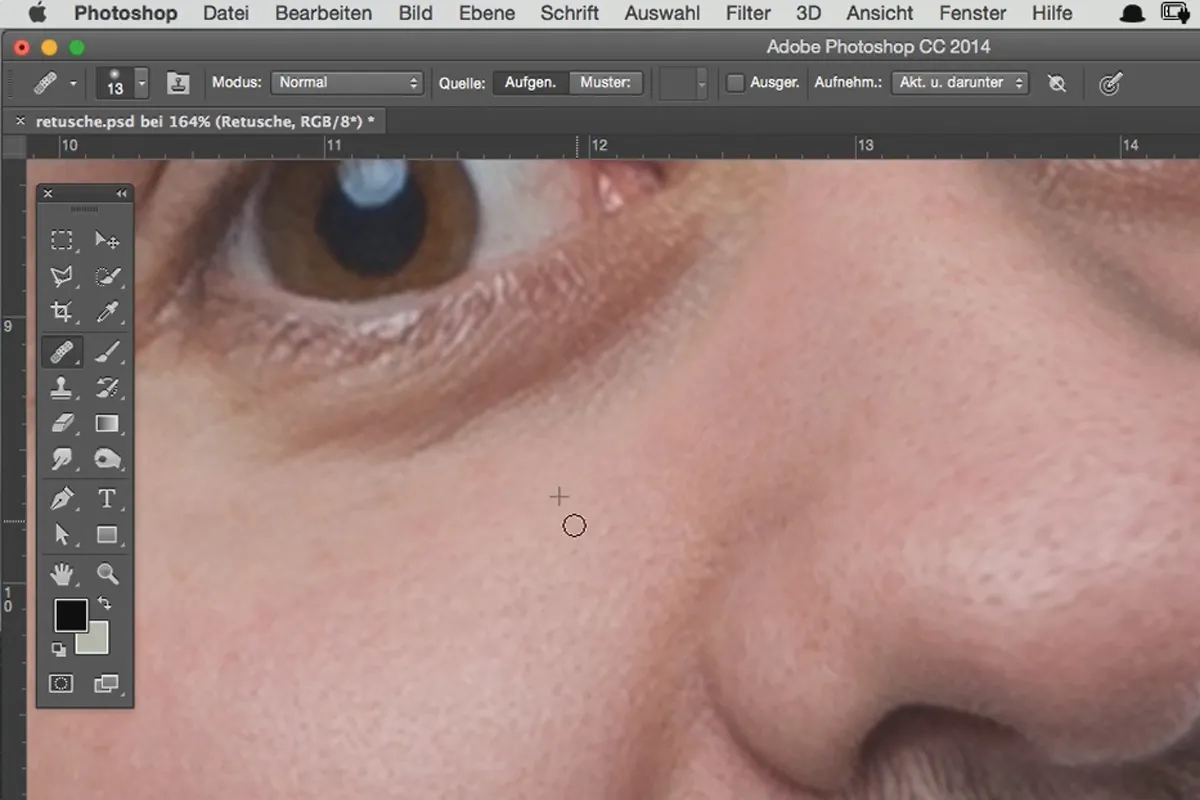Image resolution: width=1200 pixels, height=800 pixels.
Task: Reset to default foreground and background colors
Action: (59, 649)
